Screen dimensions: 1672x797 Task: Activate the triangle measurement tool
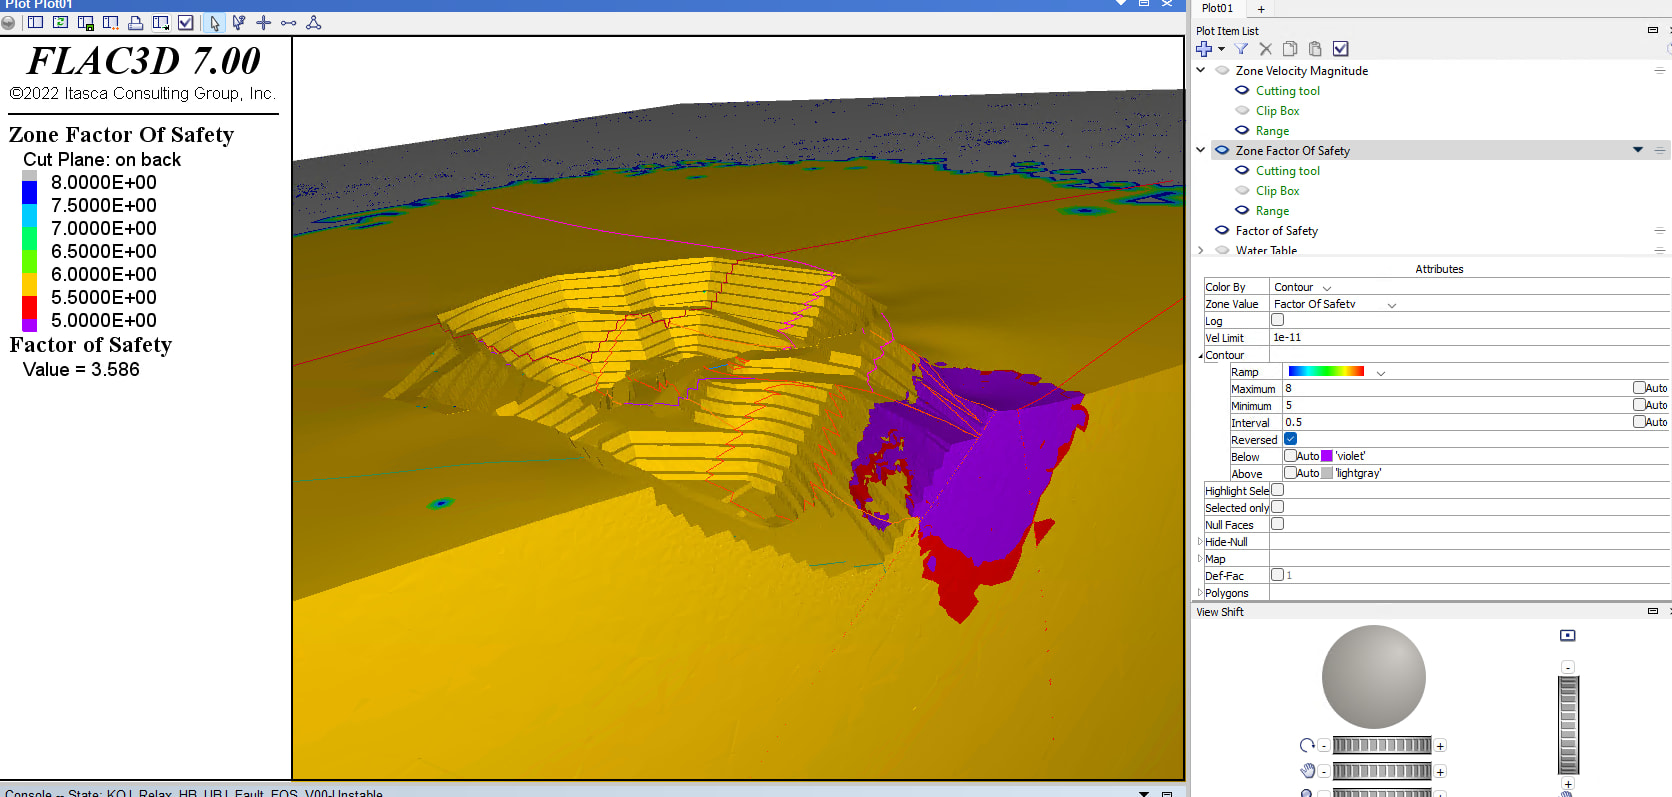click(313, 22)
